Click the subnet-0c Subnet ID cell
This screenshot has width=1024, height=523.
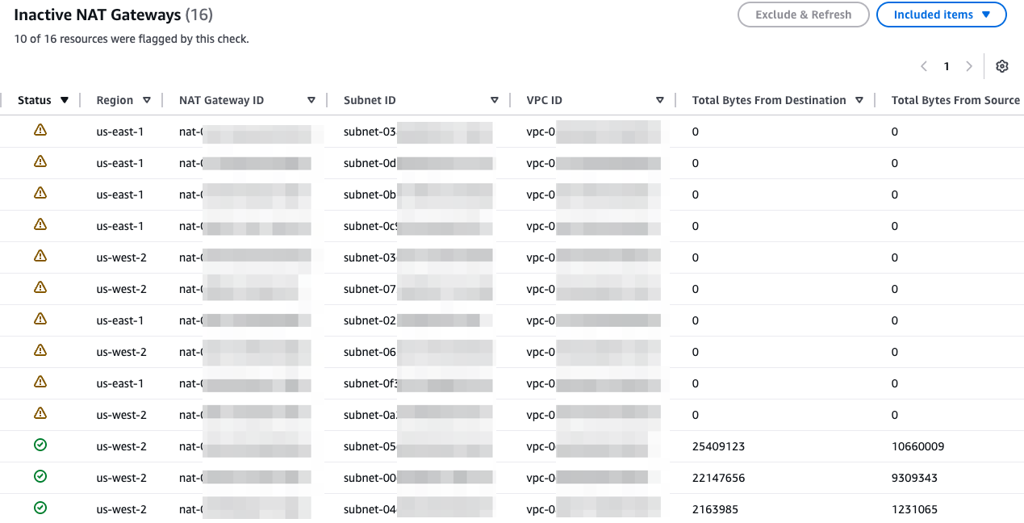coord(418,226)
